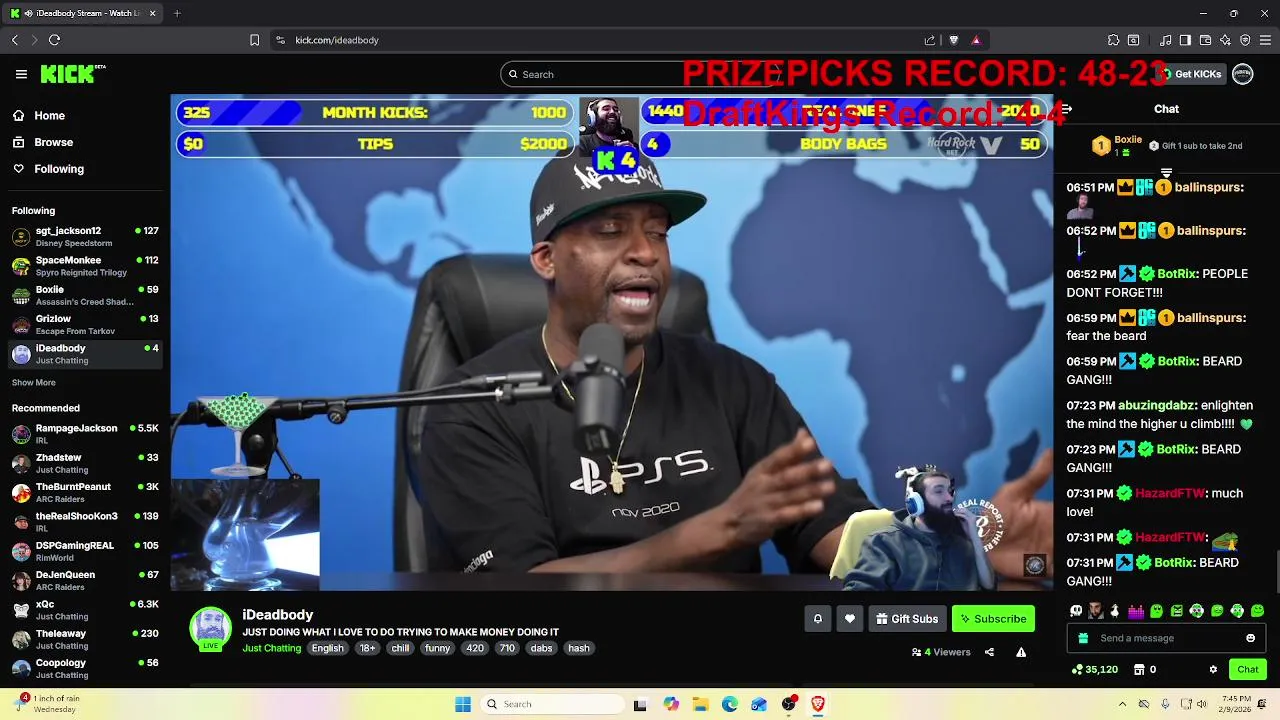Open Leo AI sparkle icon
The image size is (1280, 720).
(1225, 40)
